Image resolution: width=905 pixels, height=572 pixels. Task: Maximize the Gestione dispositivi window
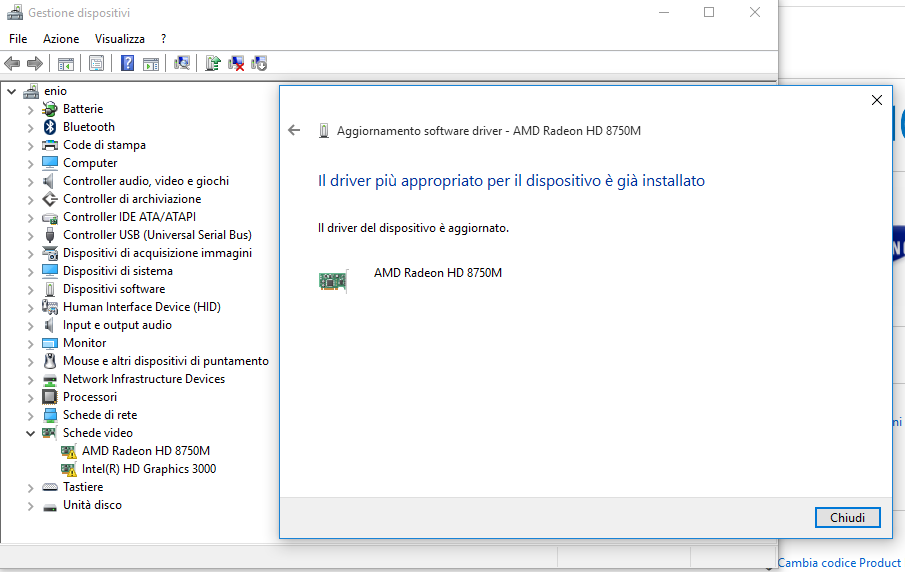pyautogui.click(x=709, y=12)
